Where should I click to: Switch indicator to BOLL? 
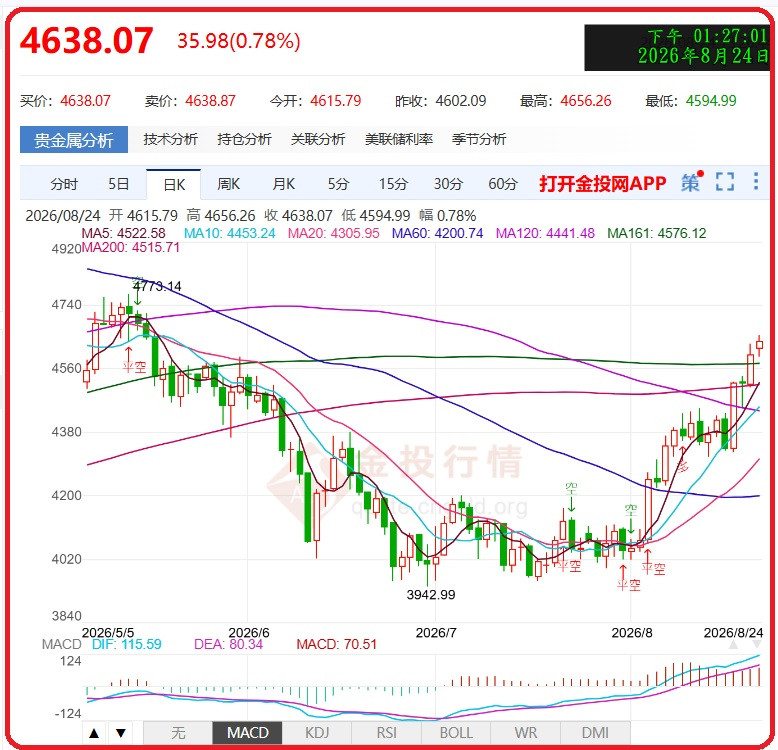coord(456,733)
